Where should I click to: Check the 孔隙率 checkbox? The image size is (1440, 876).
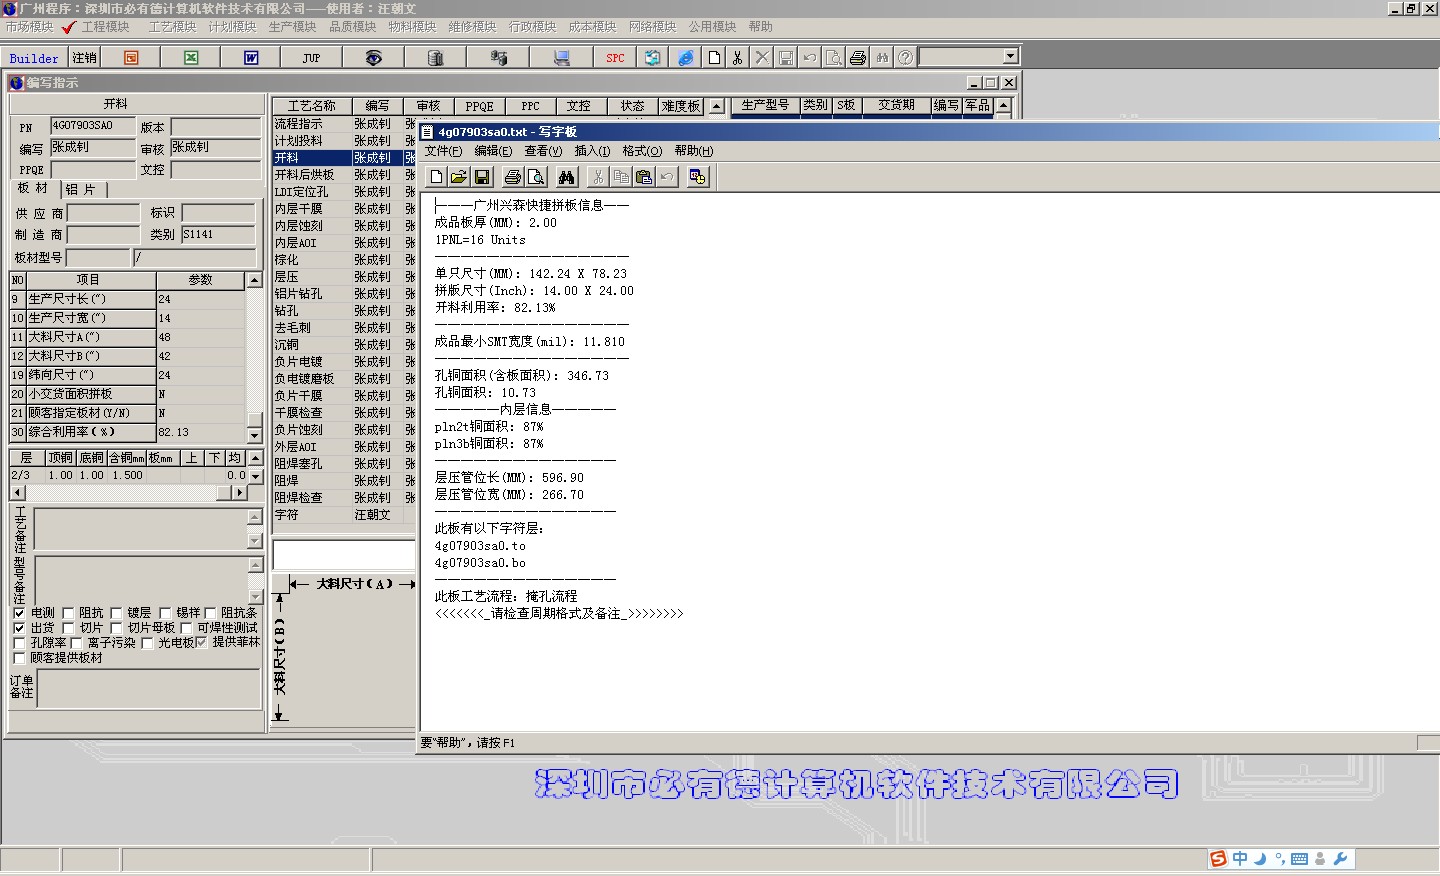tap(19, 643)
